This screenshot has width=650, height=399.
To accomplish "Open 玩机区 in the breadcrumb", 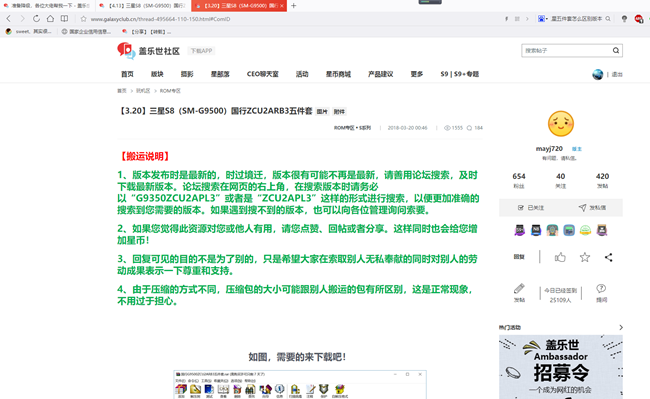I will point(143,91).
